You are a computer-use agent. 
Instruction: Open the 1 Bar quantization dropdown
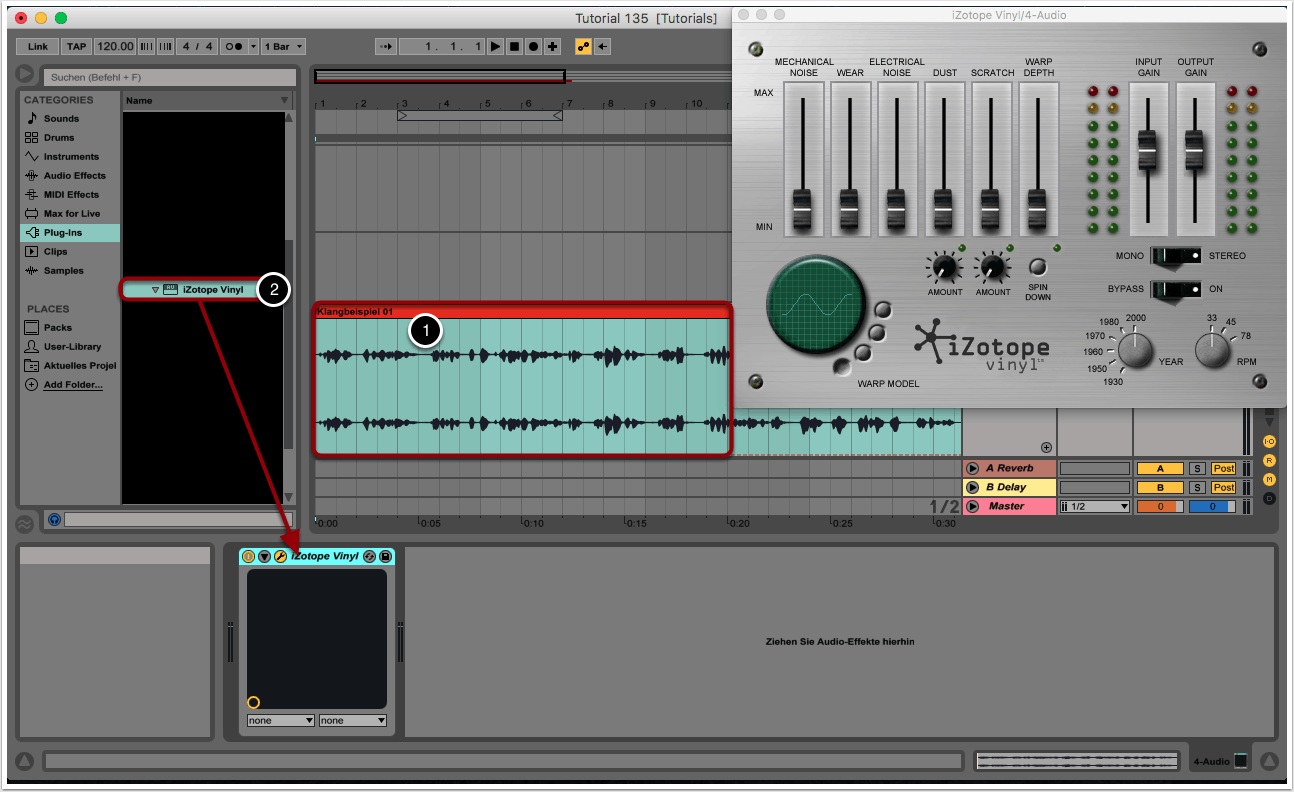(284, 47)
